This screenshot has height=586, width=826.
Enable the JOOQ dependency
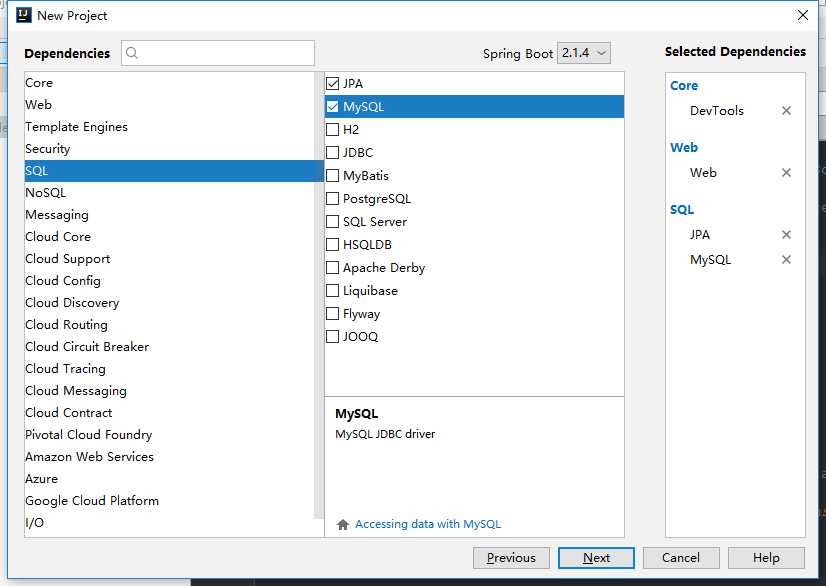pos(332,336)
